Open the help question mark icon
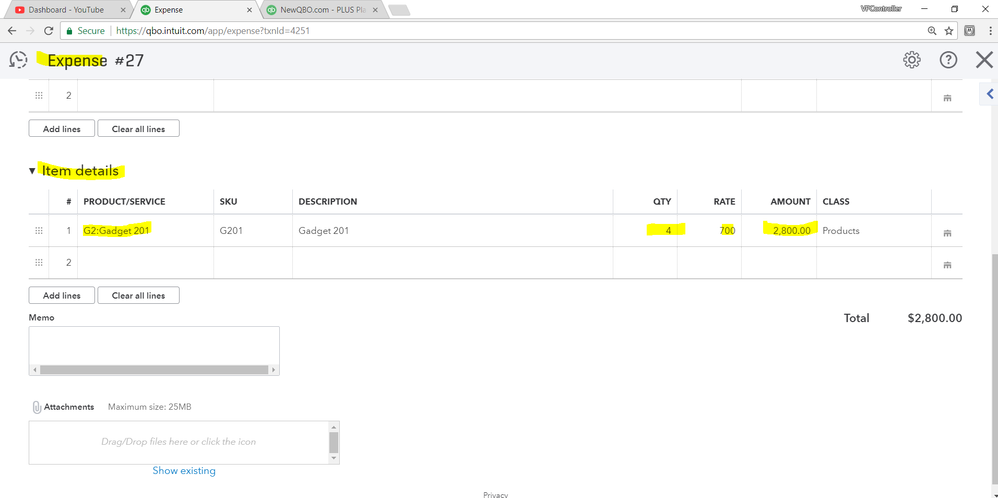 click(948, 60)
